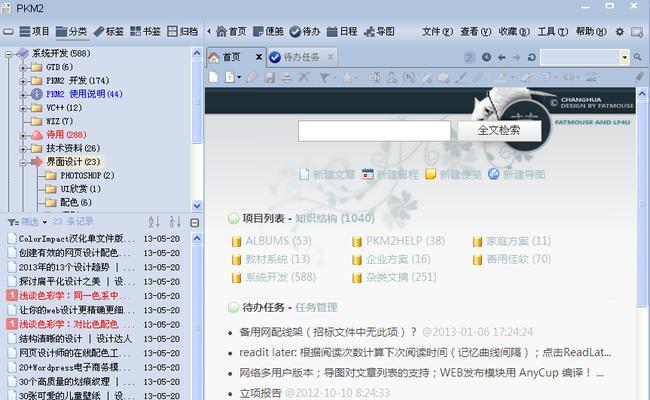
Task: Click the collapse list panel icon
Action: [194, 223]
